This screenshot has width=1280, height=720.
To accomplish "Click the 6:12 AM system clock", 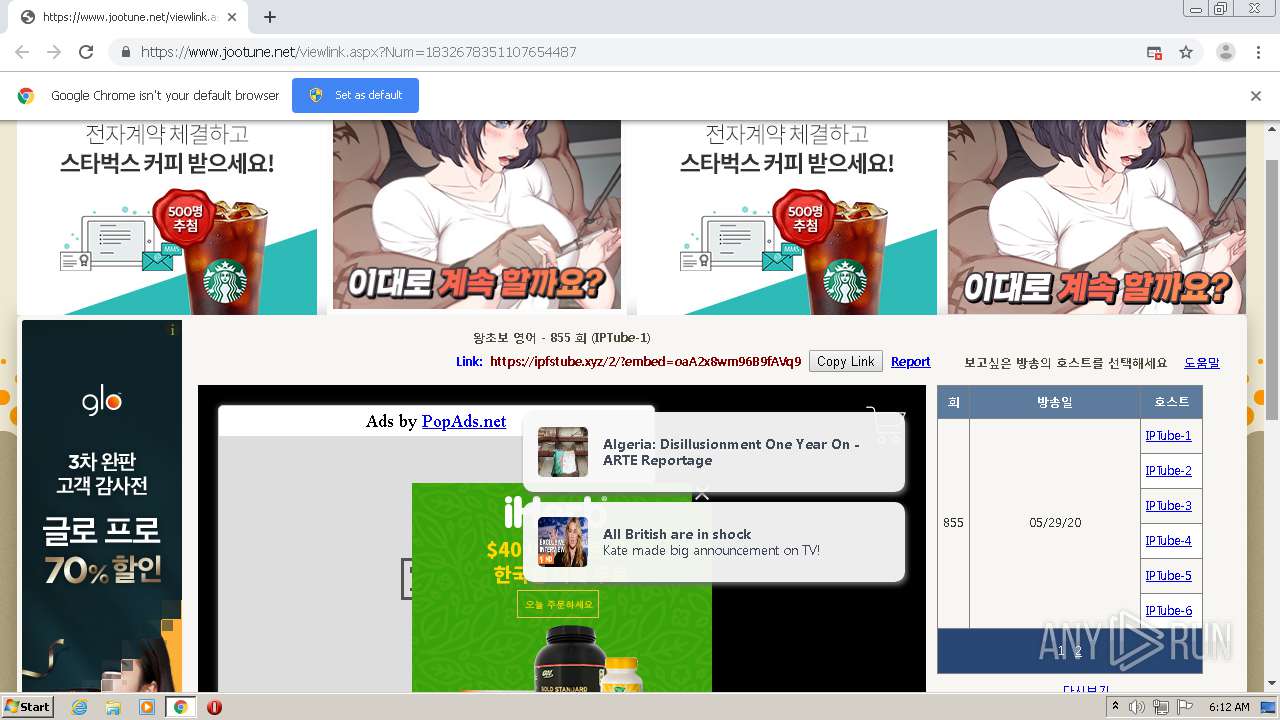I will click(x=1229, y=707).
